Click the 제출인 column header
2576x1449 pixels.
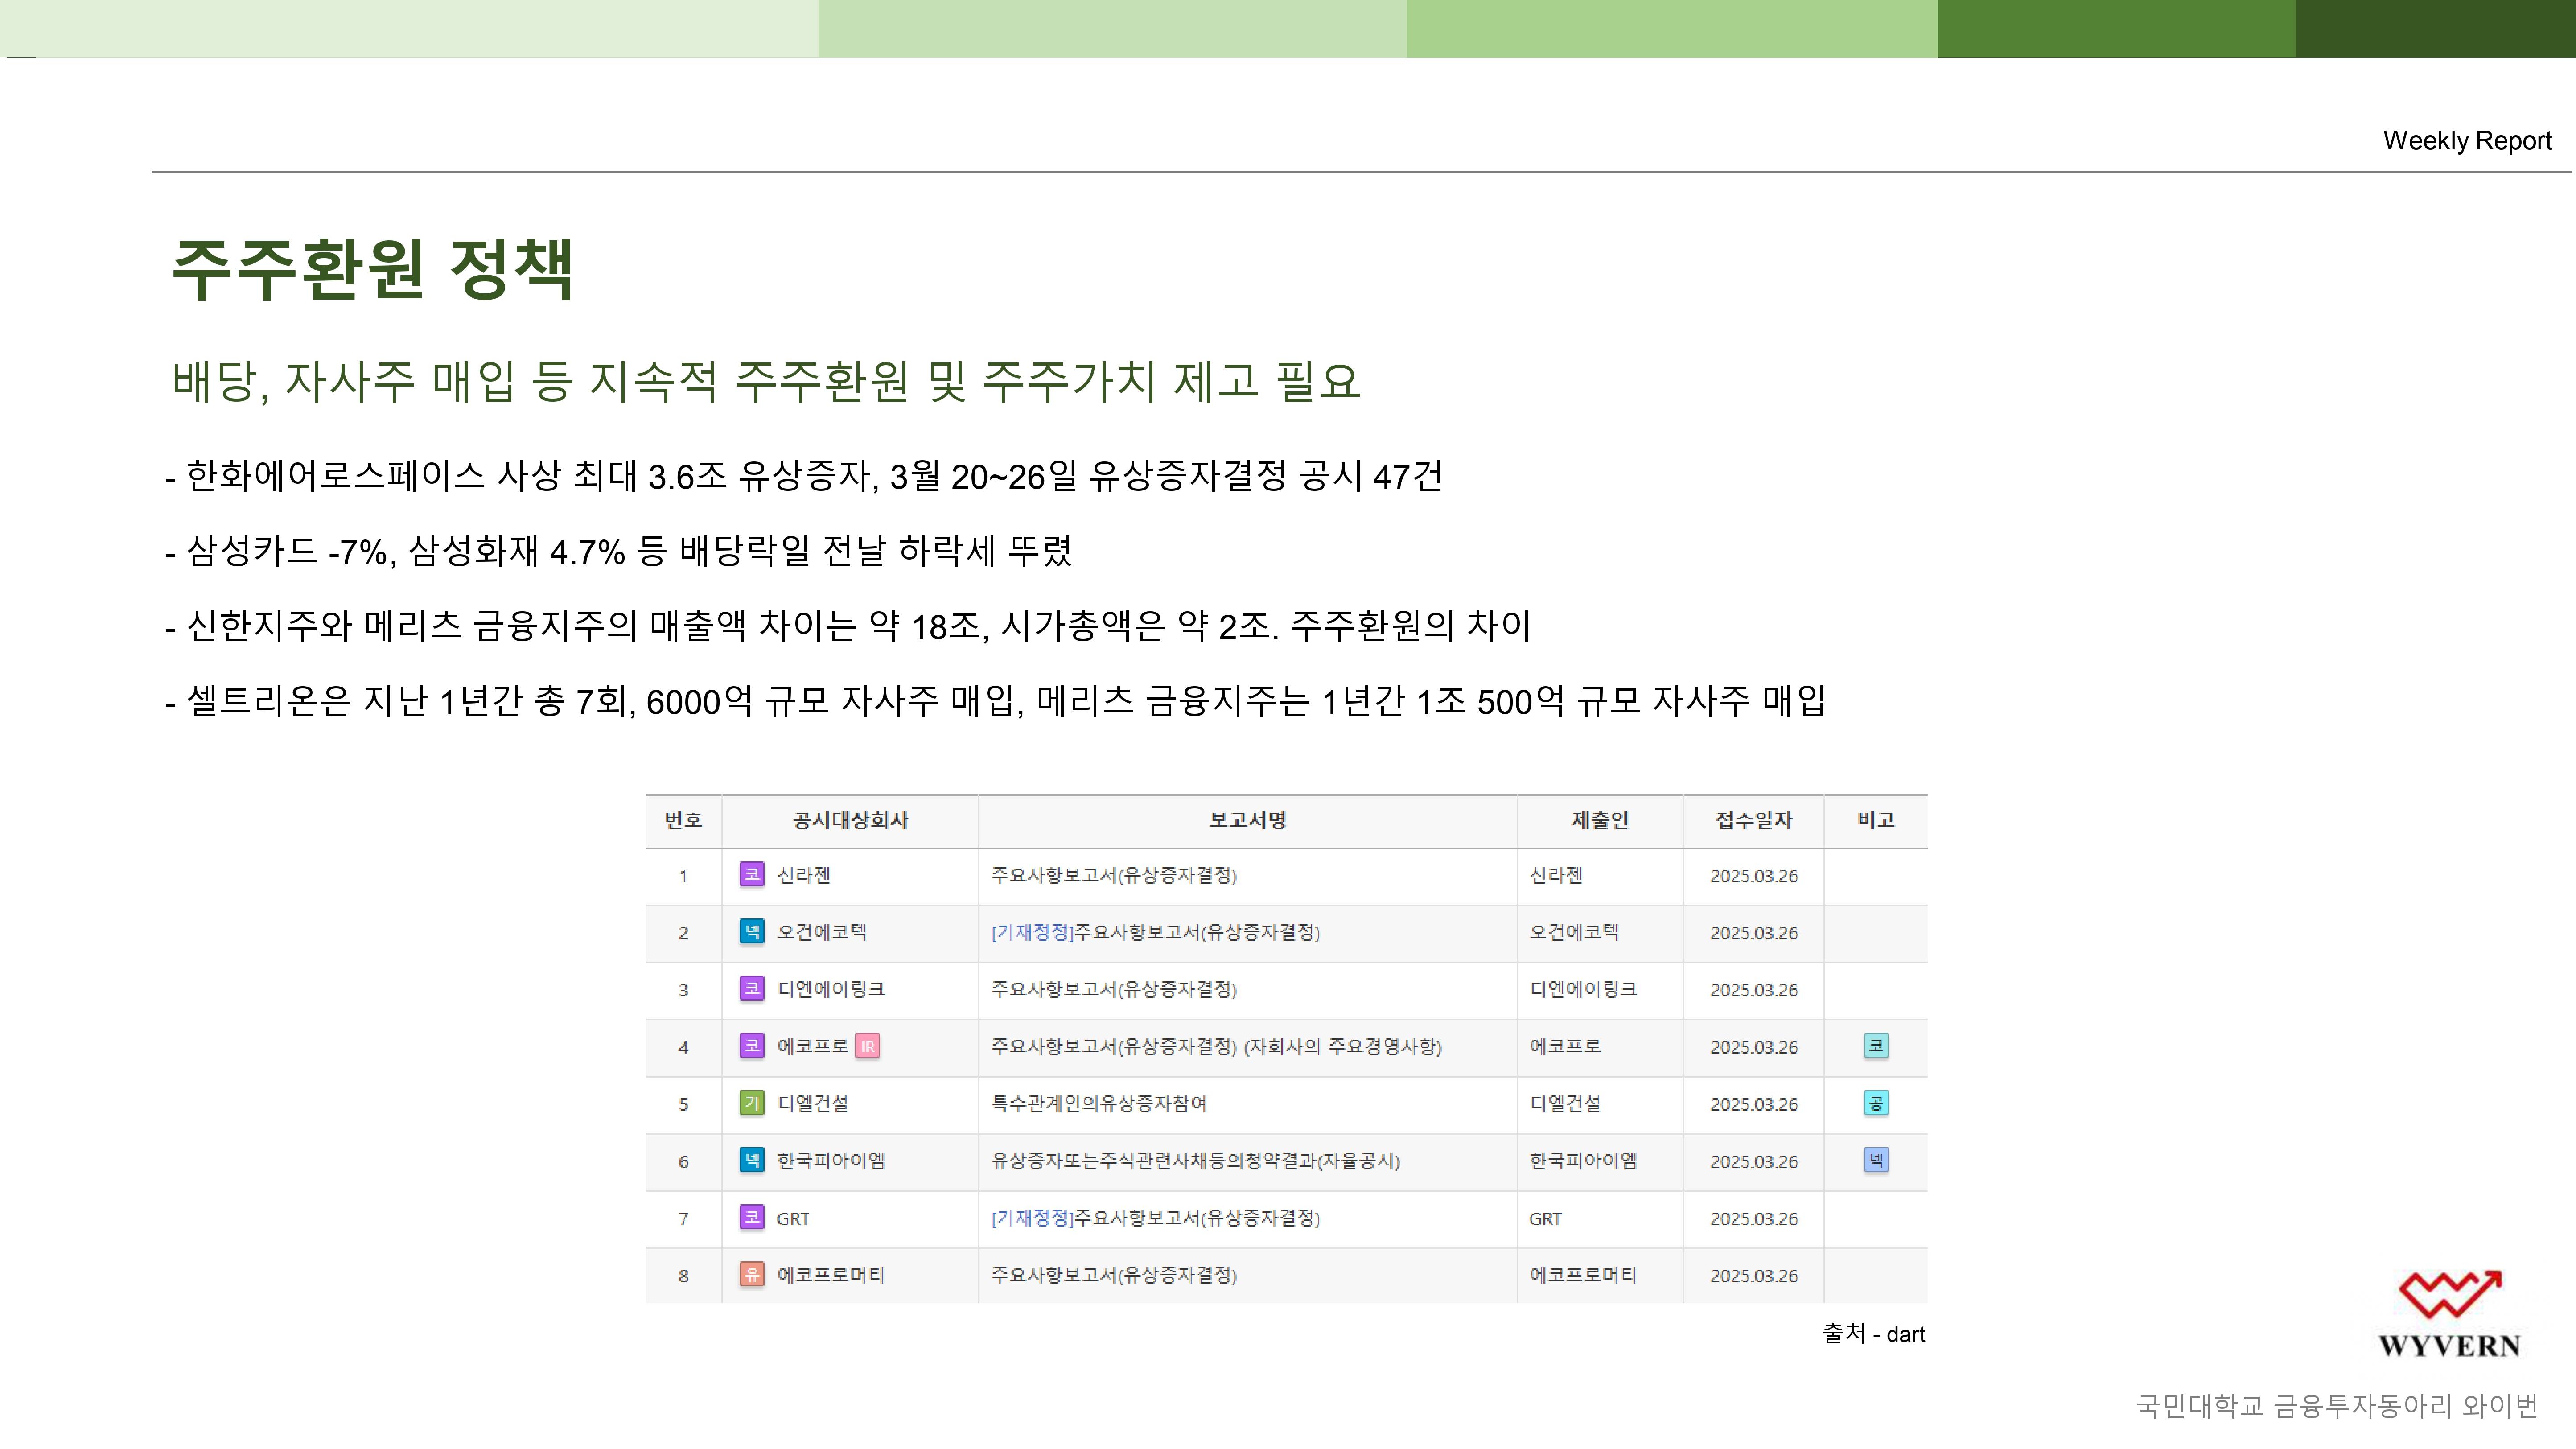click(1600, 820)
